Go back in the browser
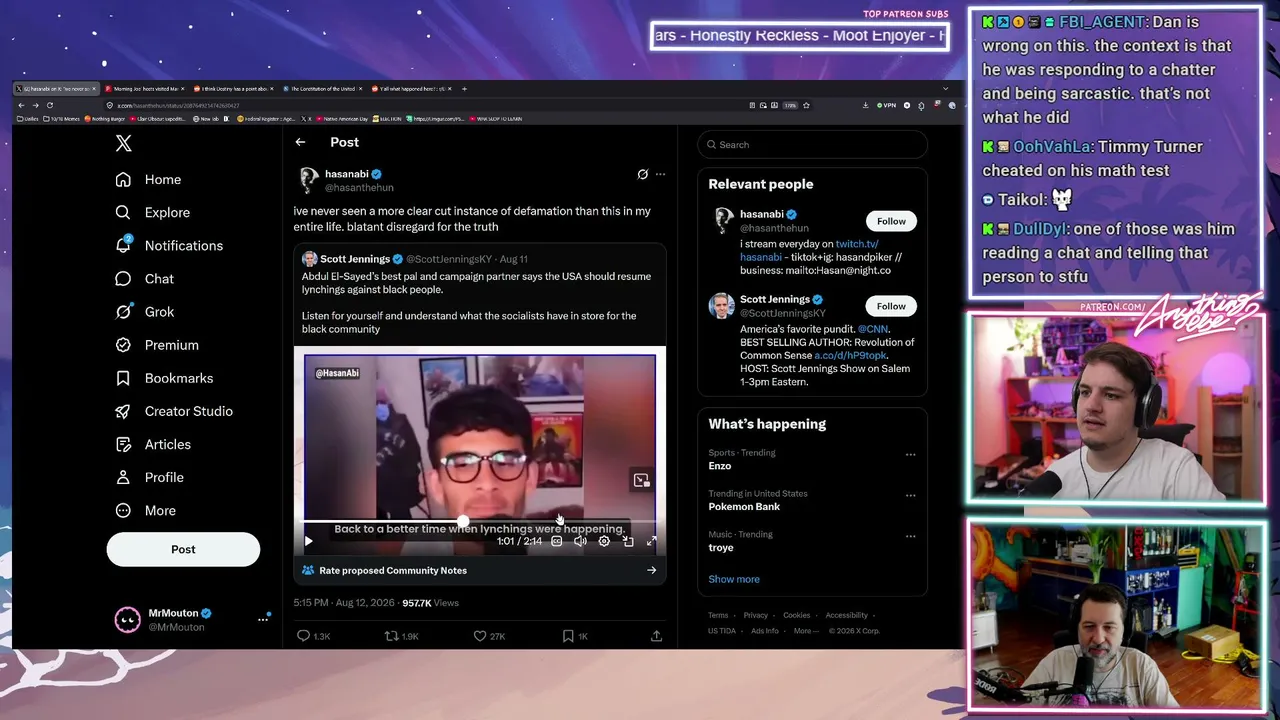 tap(21, 105)
